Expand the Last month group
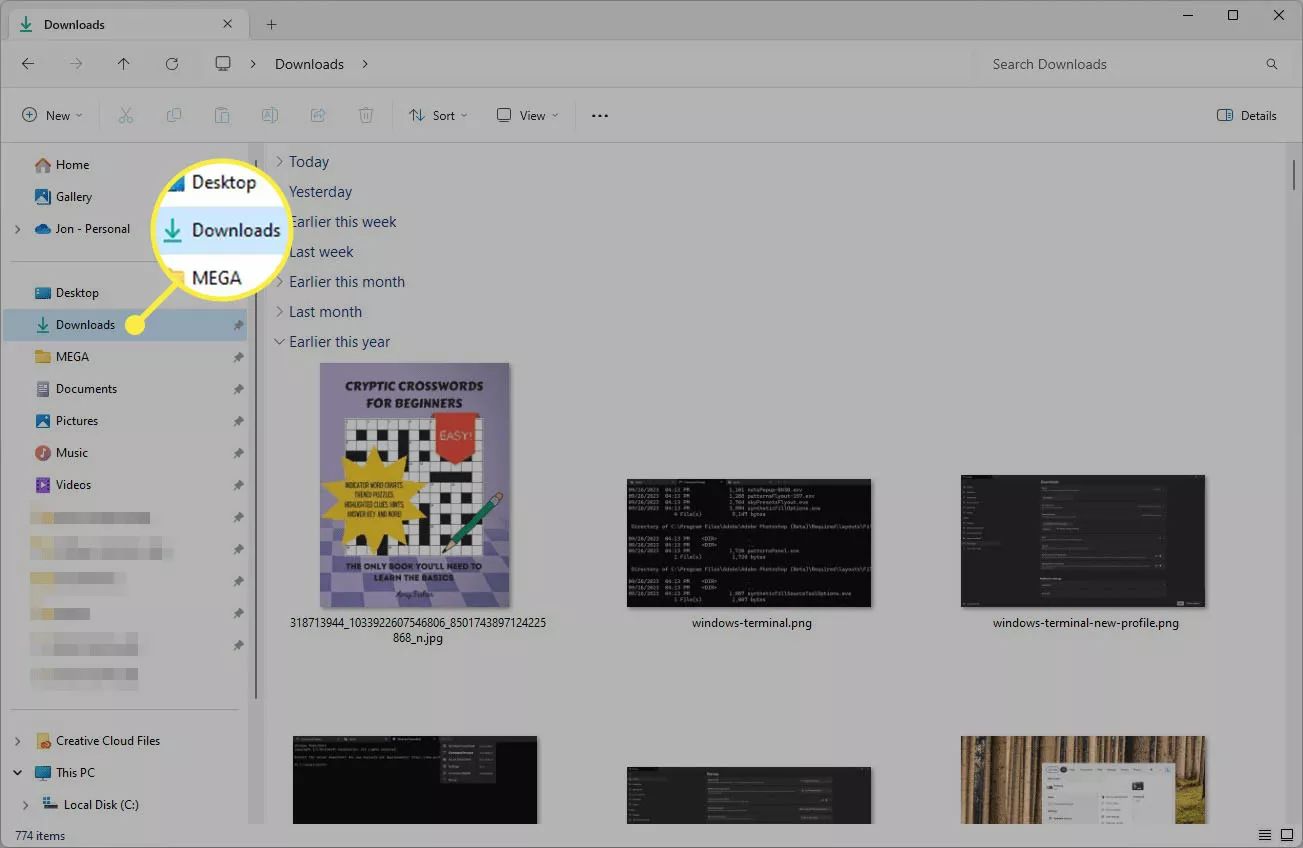 280,312
